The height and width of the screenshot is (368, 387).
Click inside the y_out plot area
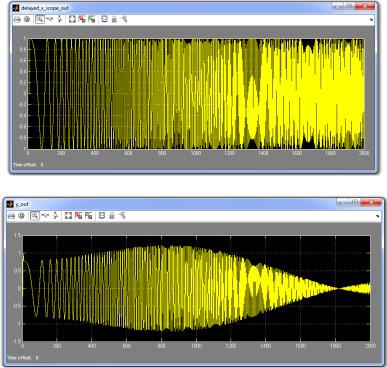pyautogui.click(x=196, y=288)
